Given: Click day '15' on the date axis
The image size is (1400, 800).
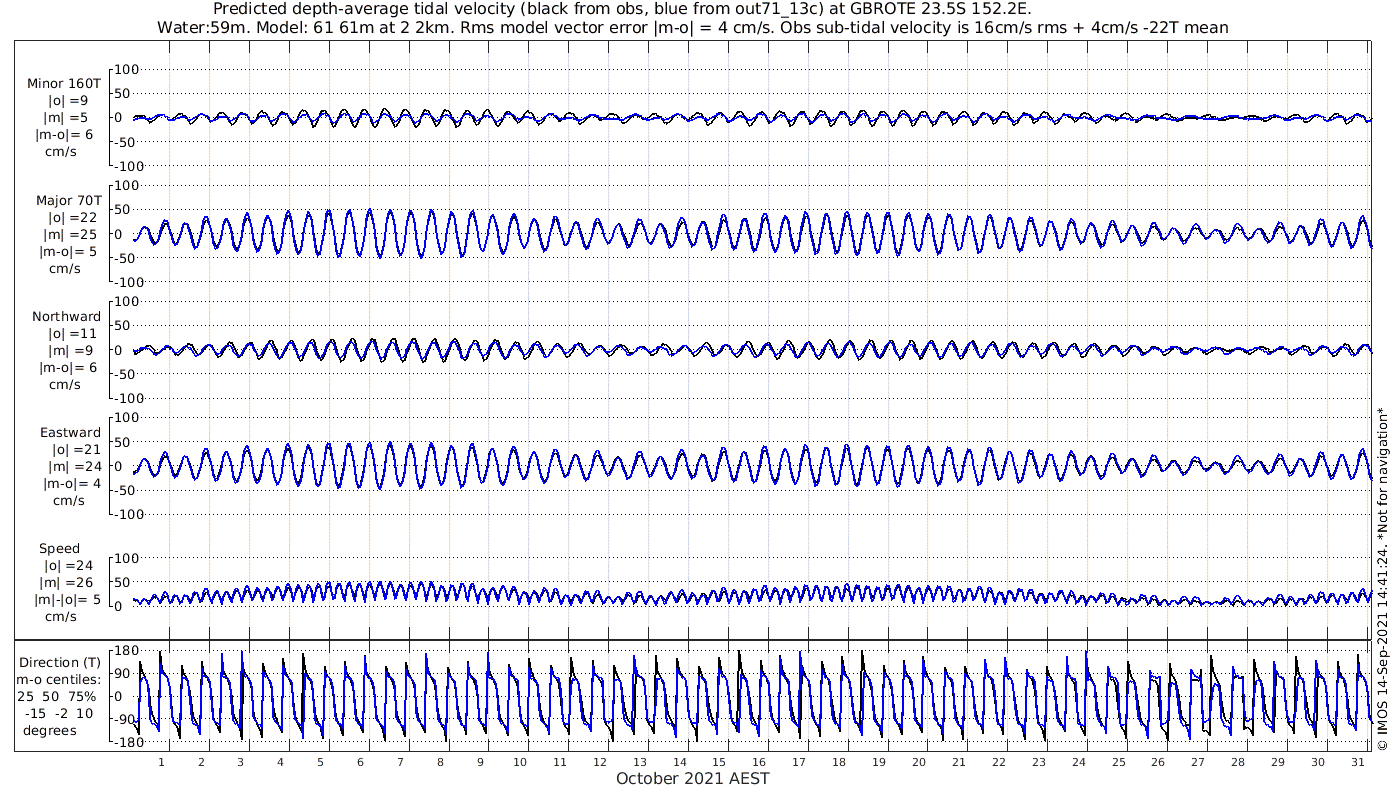Looking at the screenshot, I should point(720,762).
